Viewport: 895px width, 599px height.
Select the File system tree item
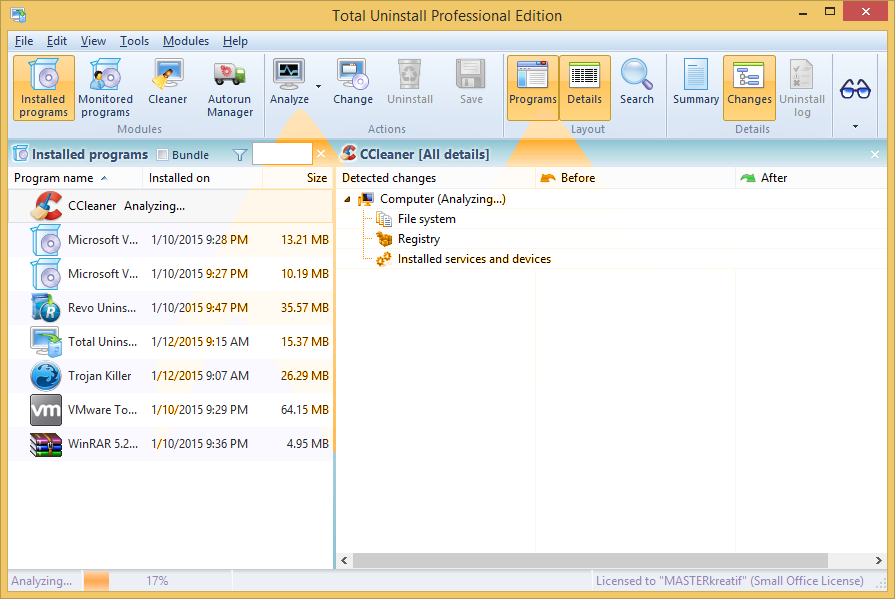426,219
